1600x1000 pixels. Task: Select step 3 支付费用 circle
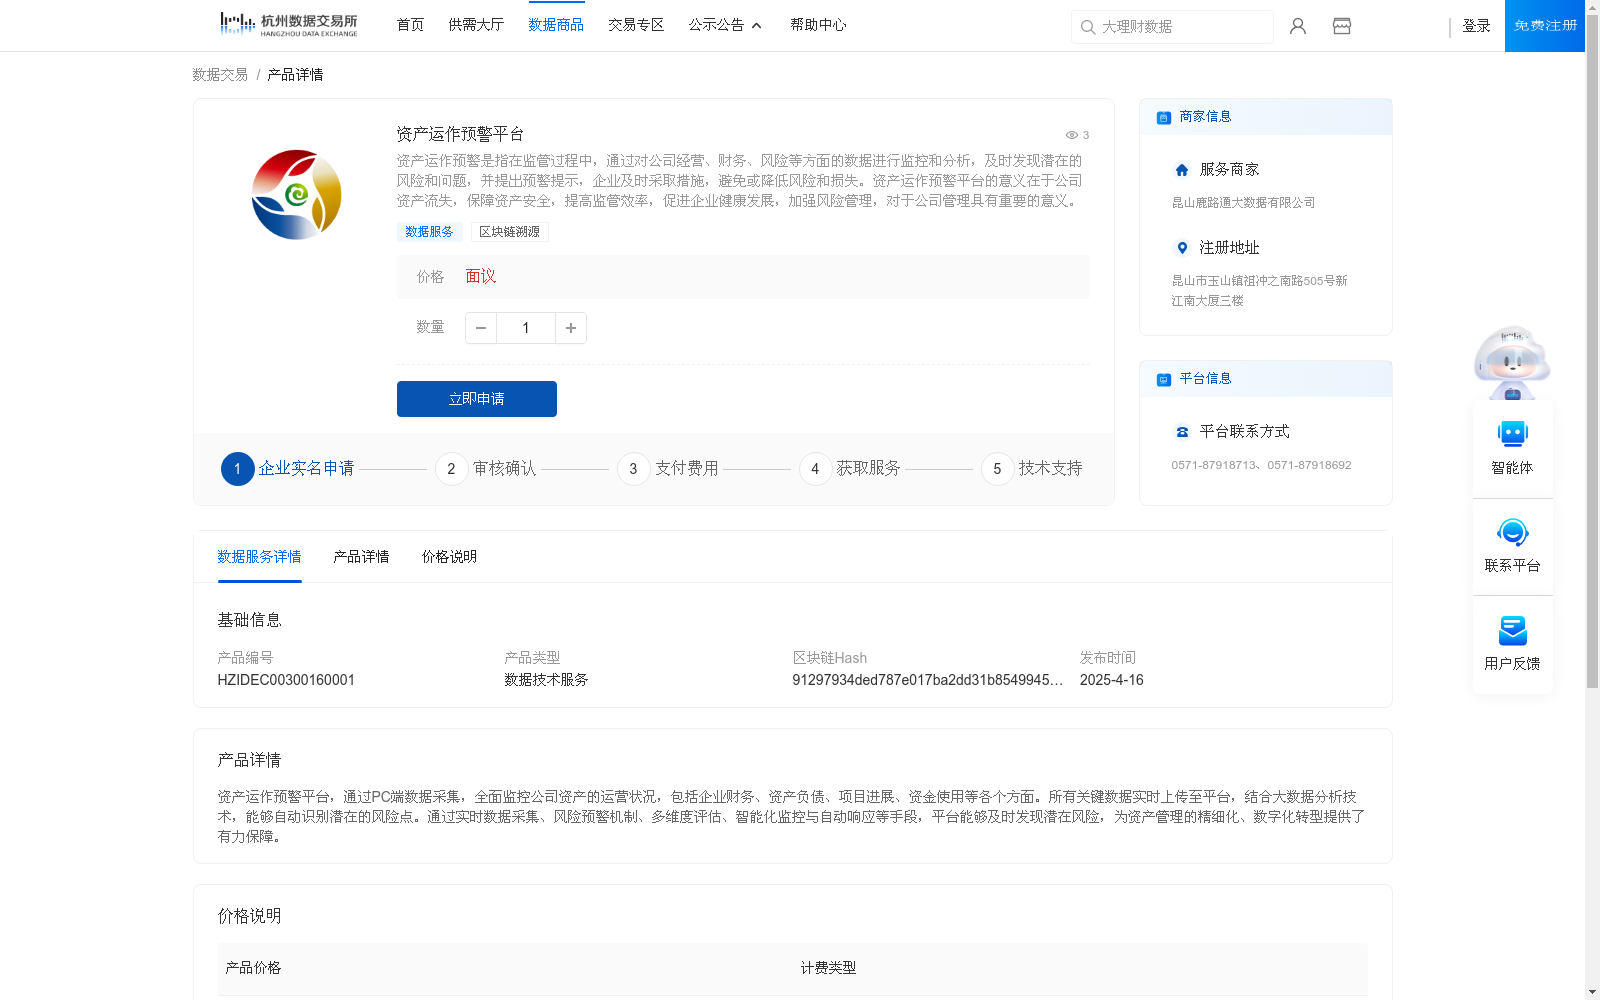634,468
